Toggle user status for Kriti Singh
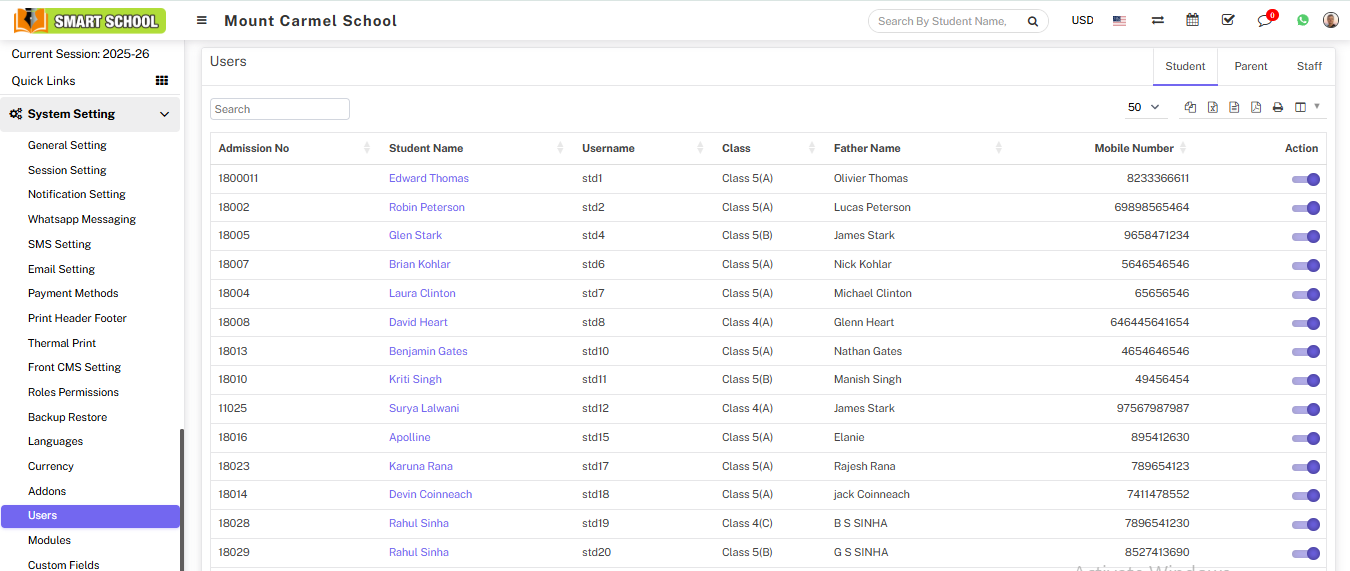 [1305, 380]
